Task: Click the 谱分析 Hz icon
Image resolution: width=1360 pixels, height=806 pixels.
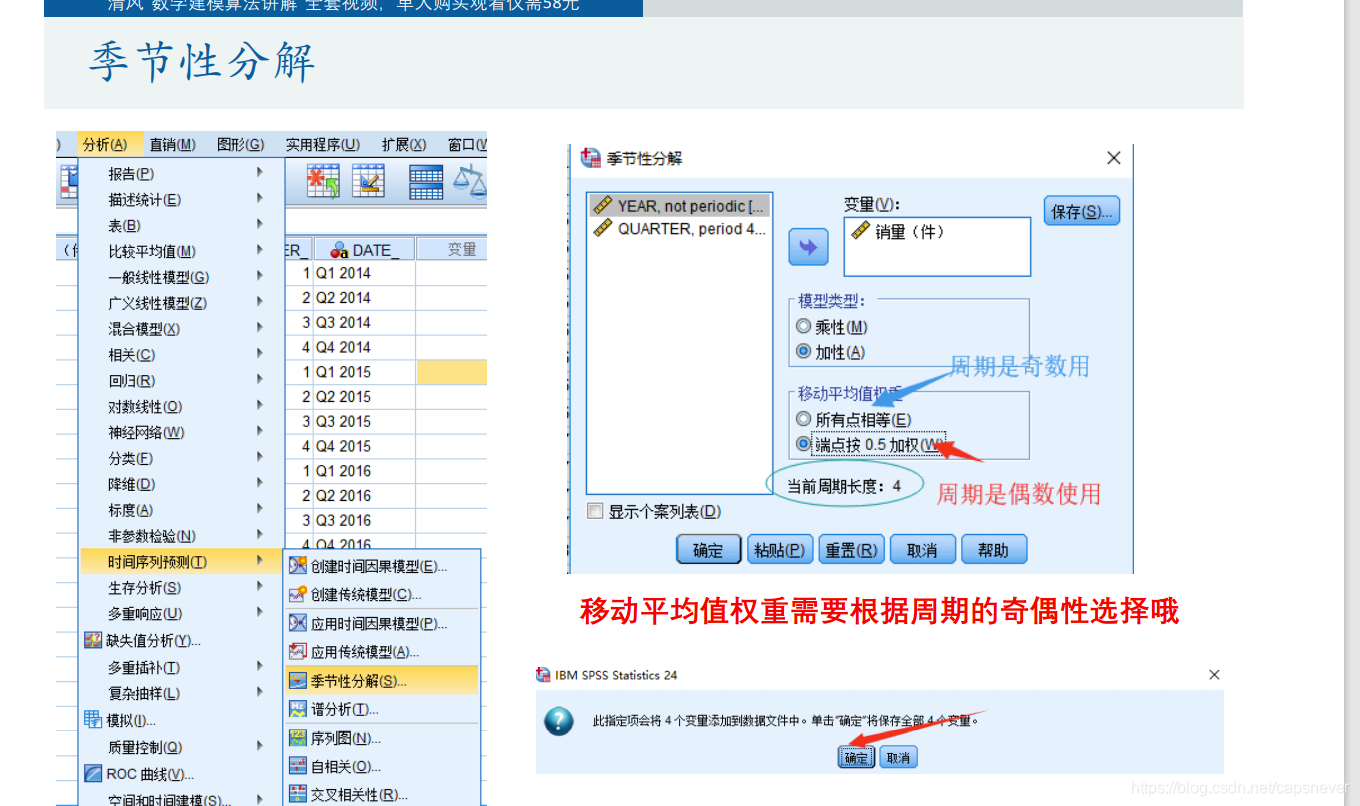Action: (298, 709)
